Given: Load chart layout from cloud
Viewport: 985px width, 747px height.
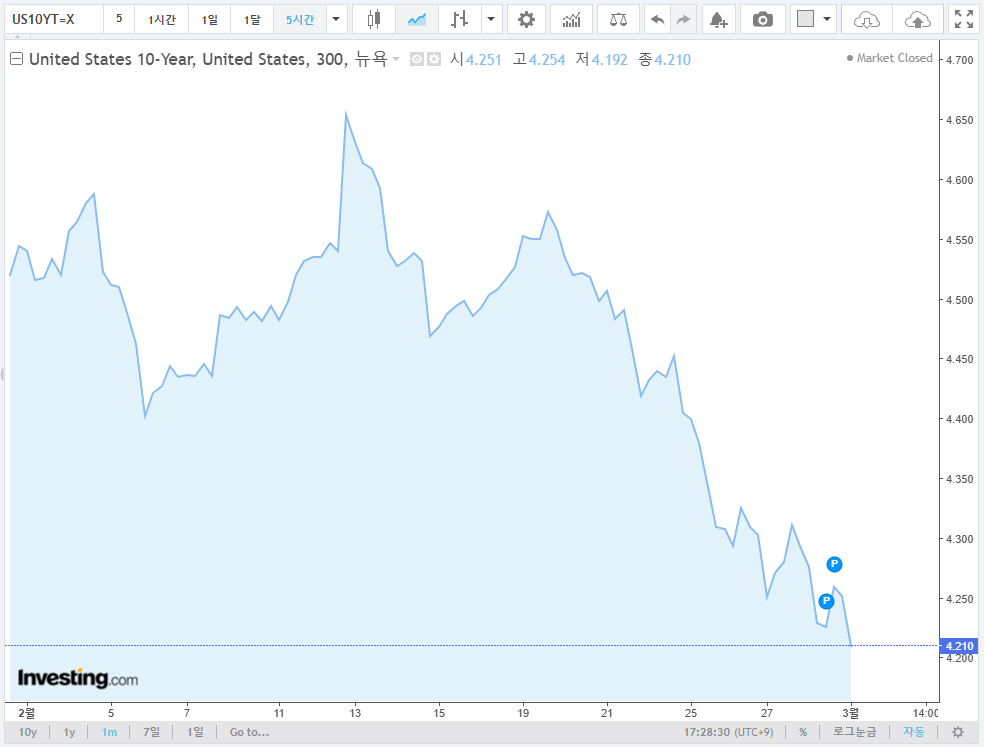Looking at the screenshot, I should pos(867,19).
